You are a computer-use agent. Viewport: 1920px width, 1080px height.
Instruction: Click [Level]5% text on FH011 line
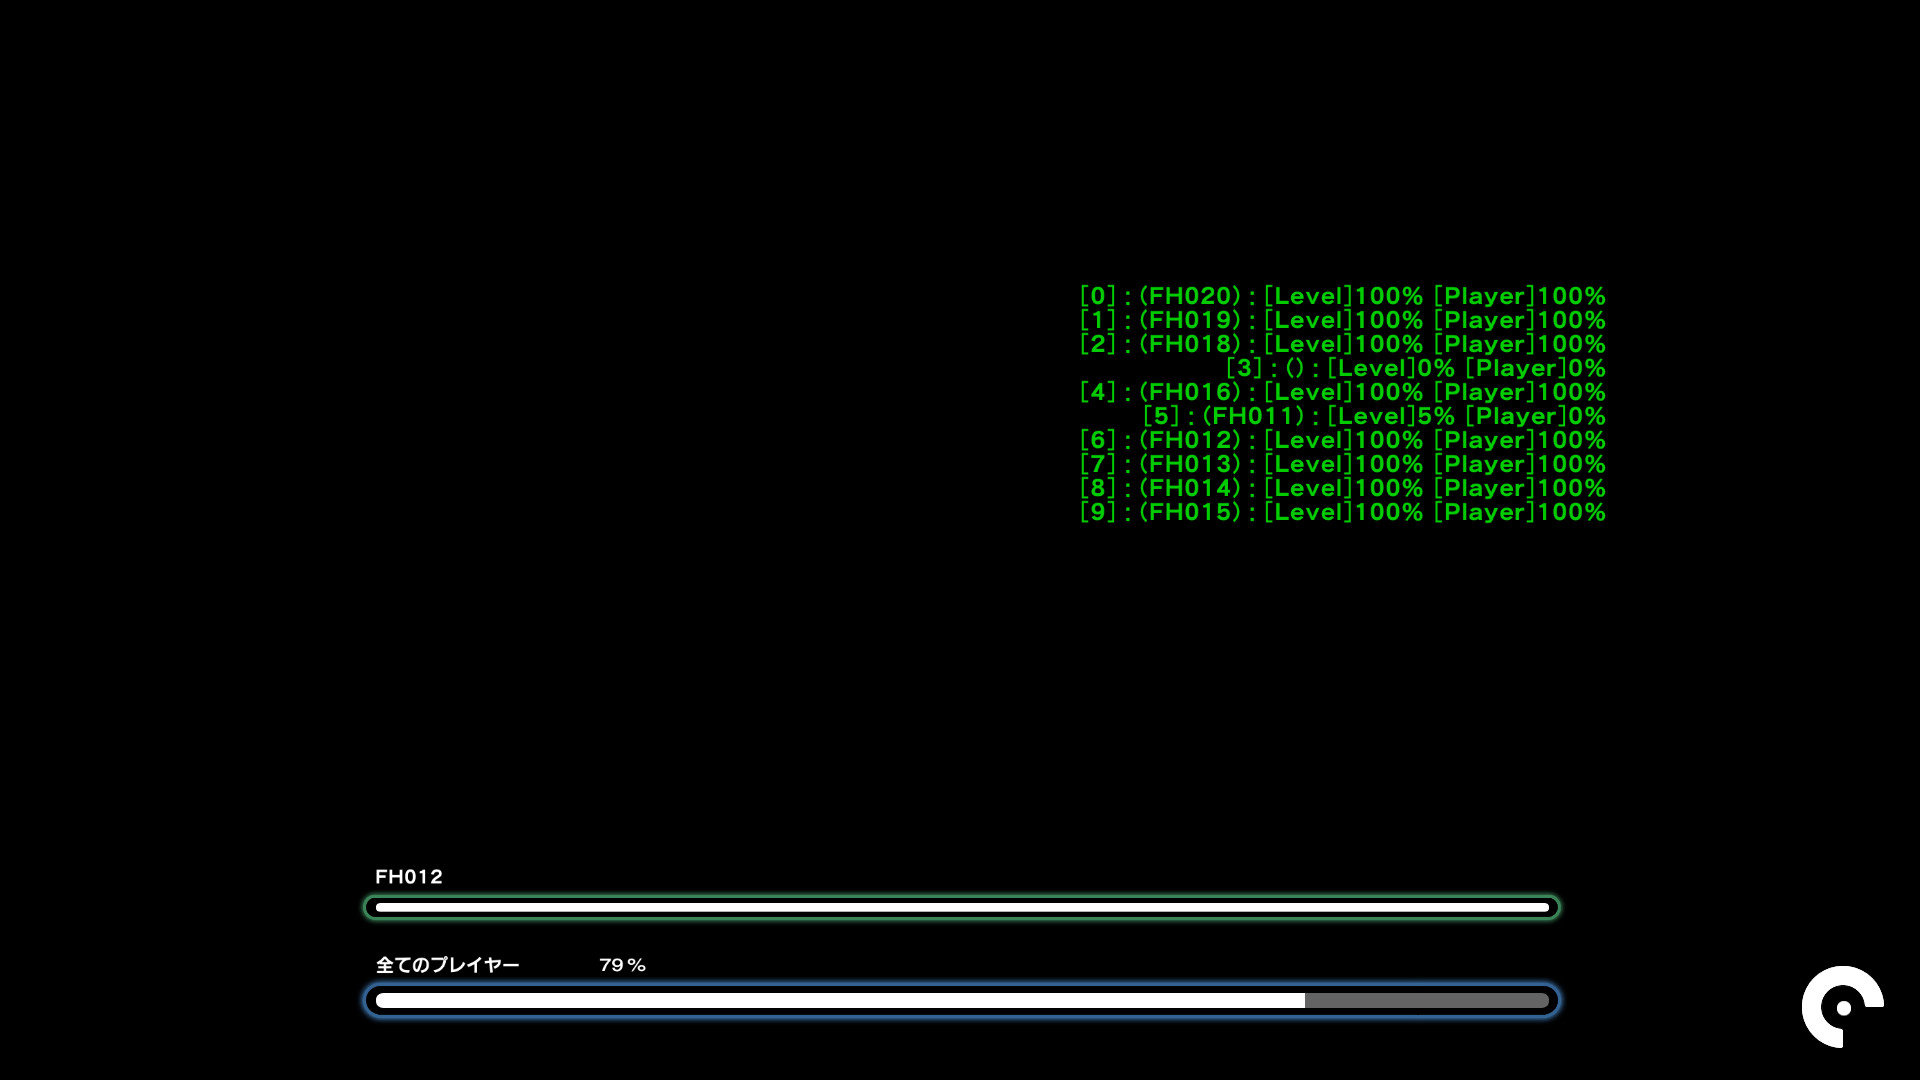1391,416
